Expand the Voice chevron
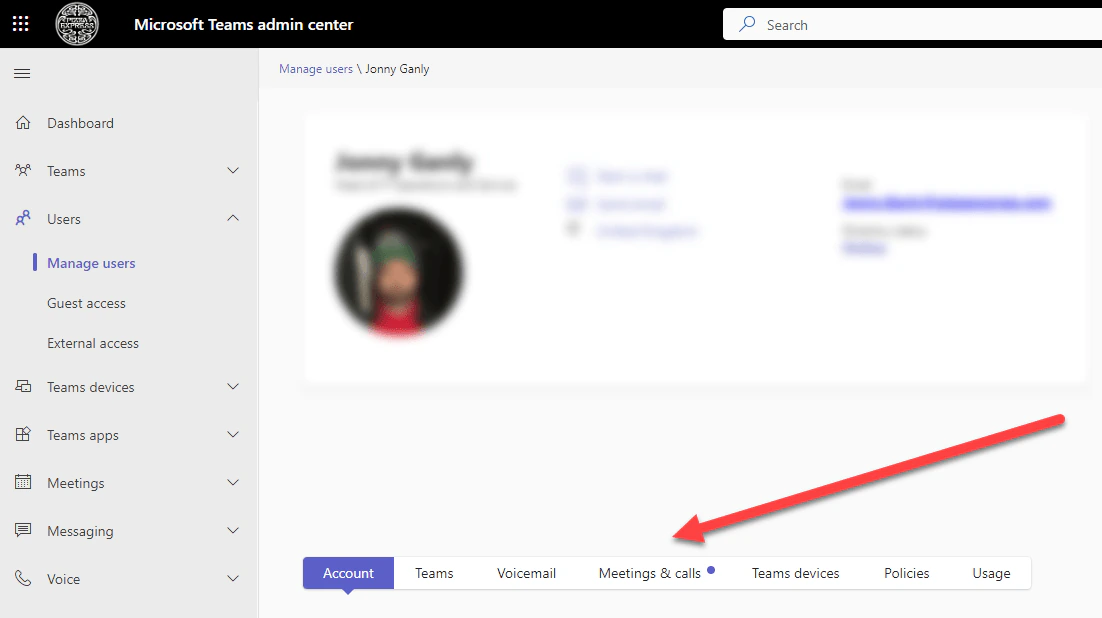This screenshot has width=1102, height=618. click(x=233, y=578)
